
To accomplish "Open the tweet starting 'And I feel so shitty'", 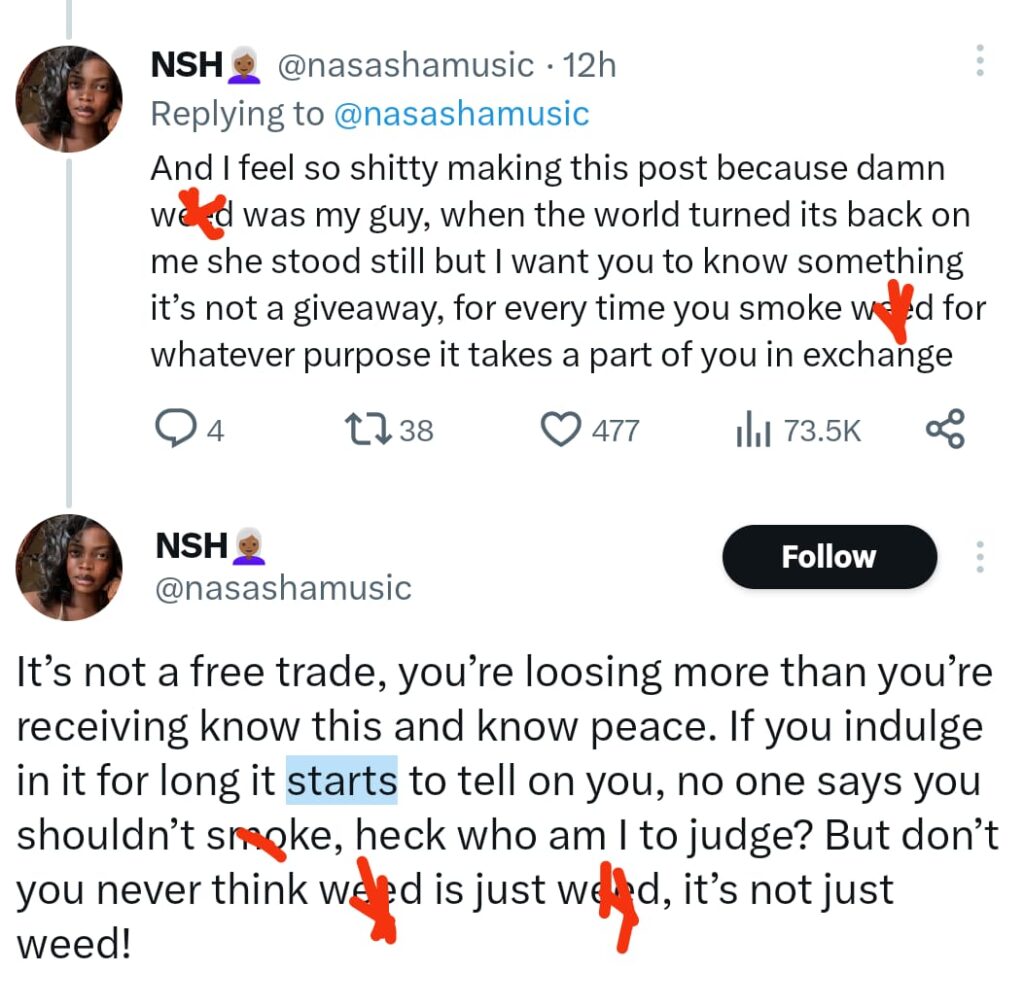I will 550,262.
